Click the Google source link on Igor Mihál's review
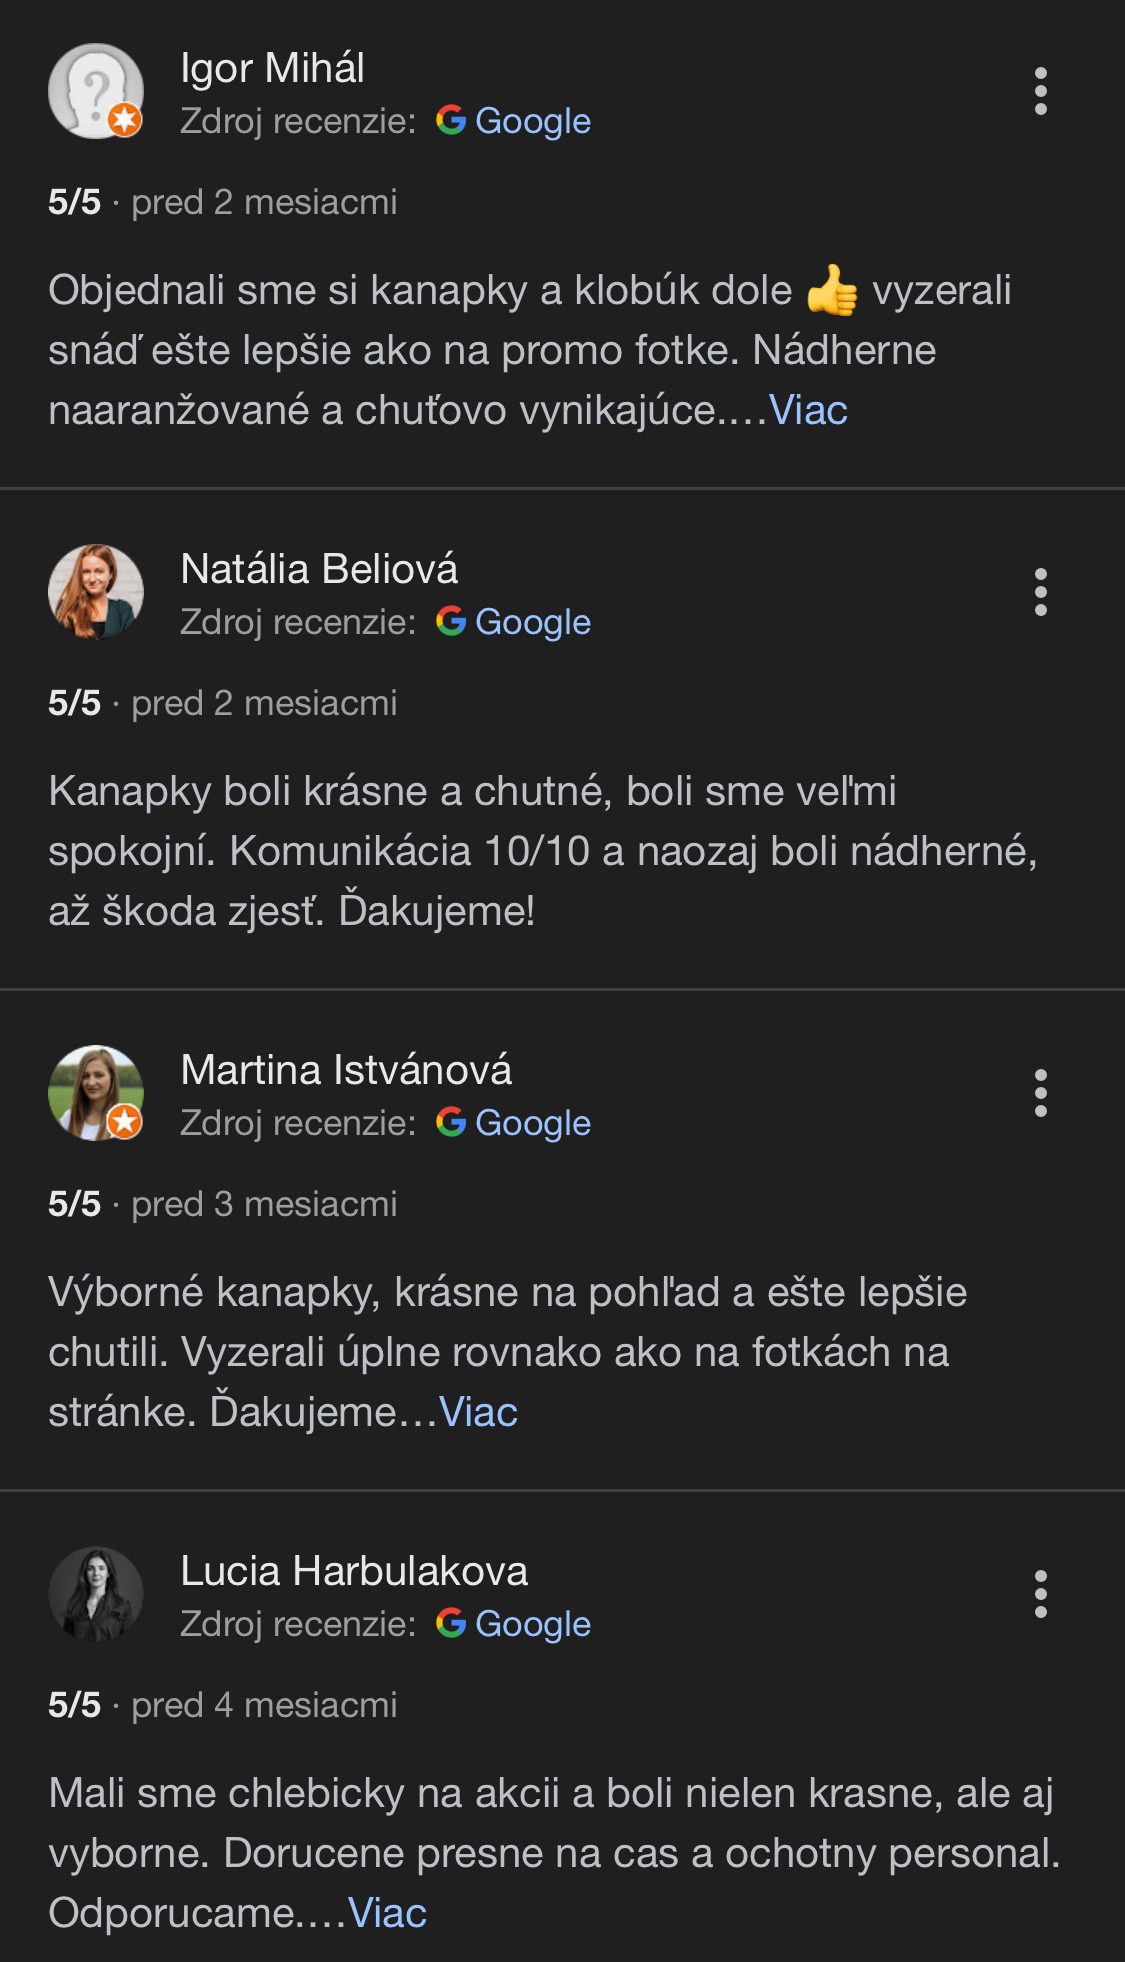Viewport: 1125px width, 1962px height. 532,121
